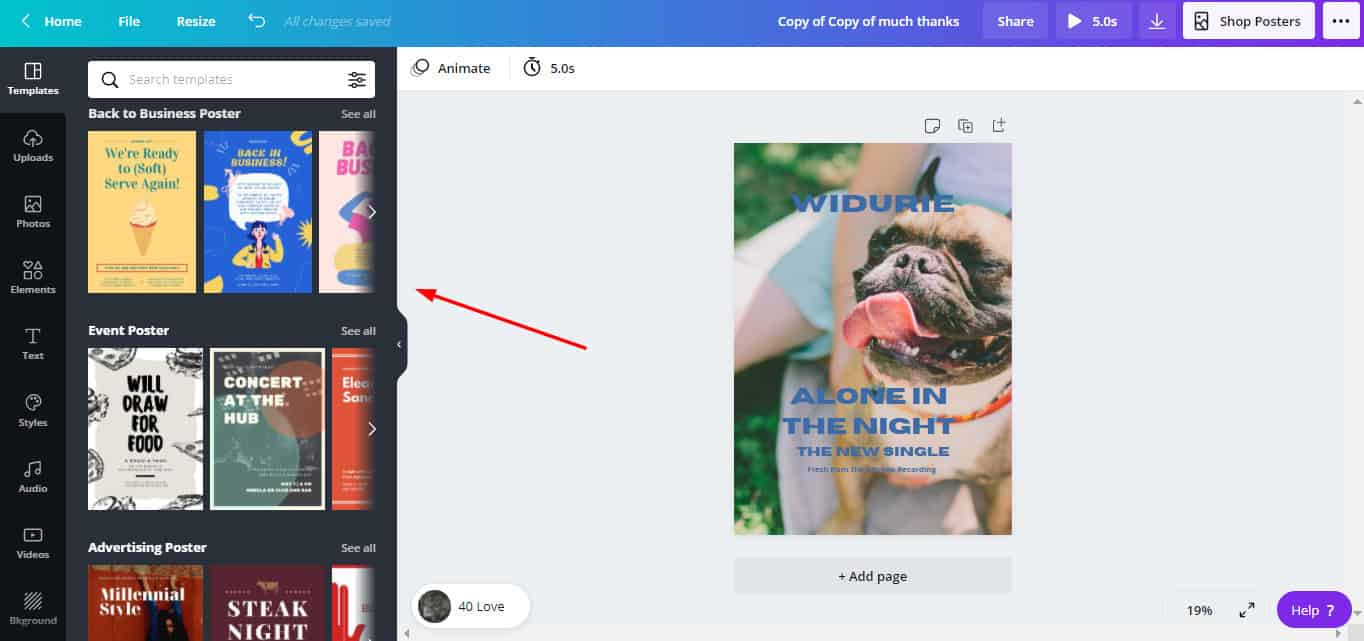Open the Photos sidebar panel
The height and width of the screenshot is (641, 1364).
click(33, 211)
